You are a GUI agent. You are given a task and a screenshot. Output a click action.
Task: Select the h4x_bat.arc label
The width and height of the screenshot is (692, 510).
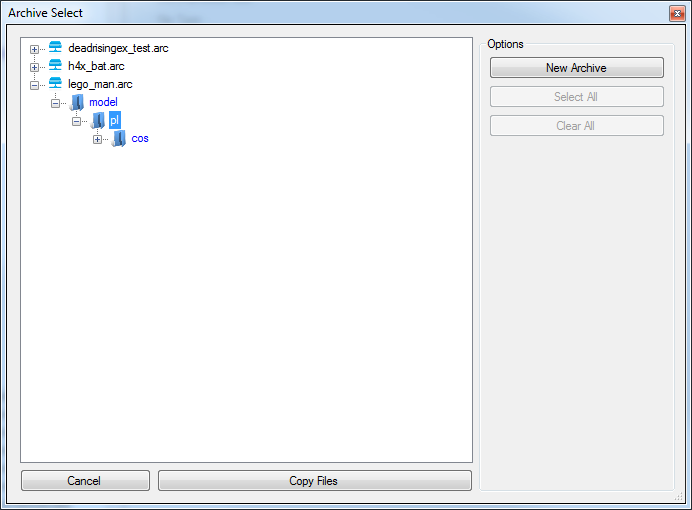[96, 66]
